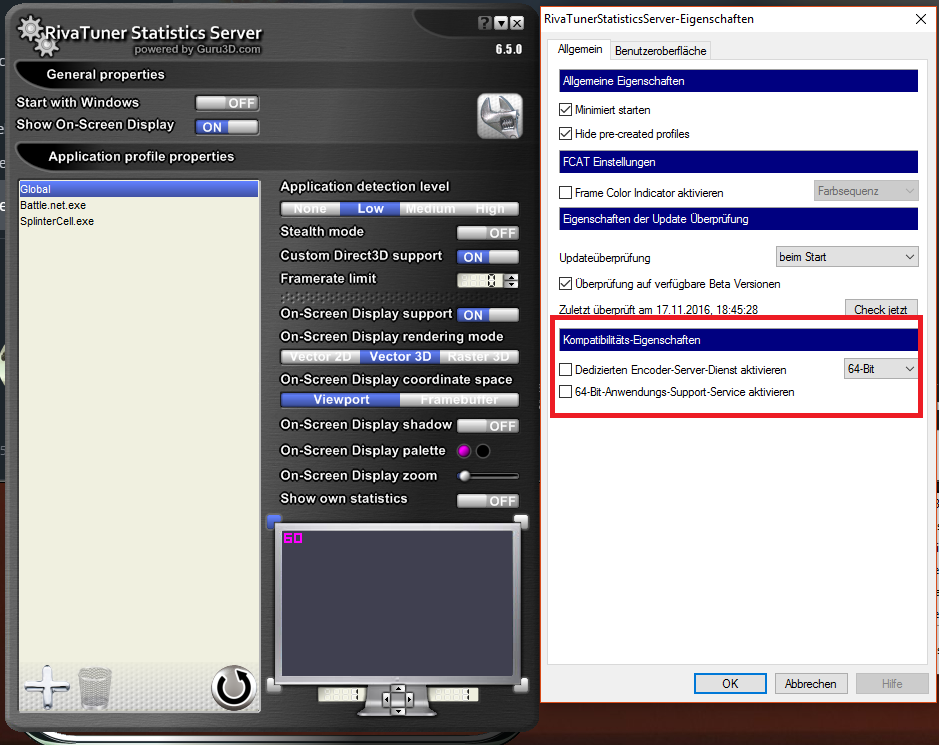Click the Framerate limit stepper arrows
Viewport: 939px width, 745px height.
click(x=511, y=280)
